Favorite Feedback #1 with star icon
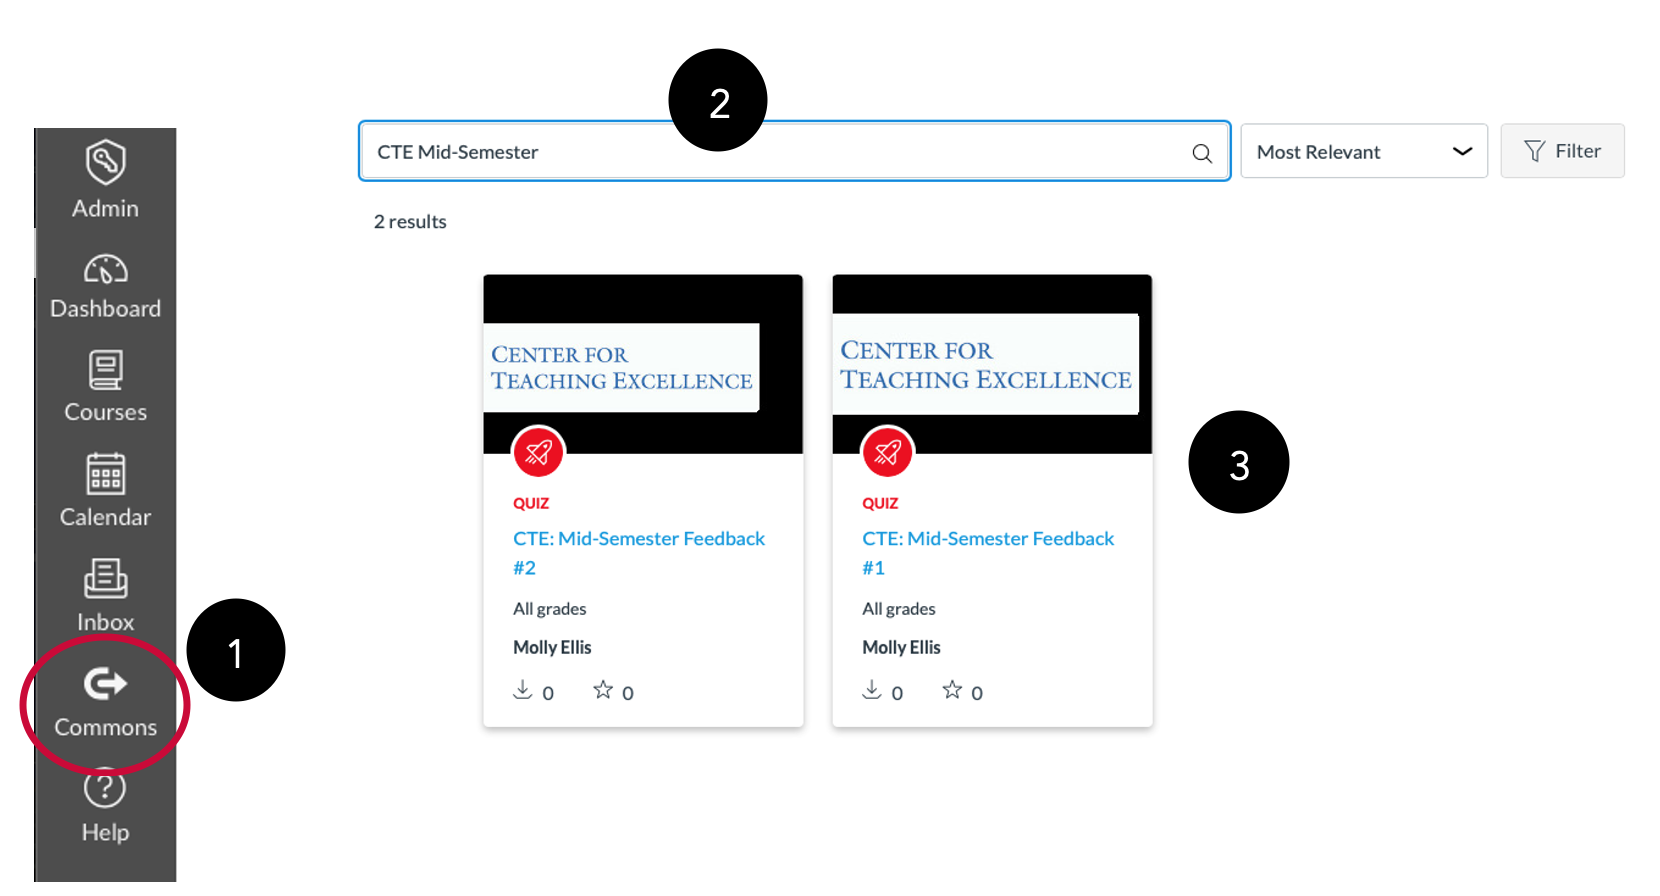 [952, 690]
